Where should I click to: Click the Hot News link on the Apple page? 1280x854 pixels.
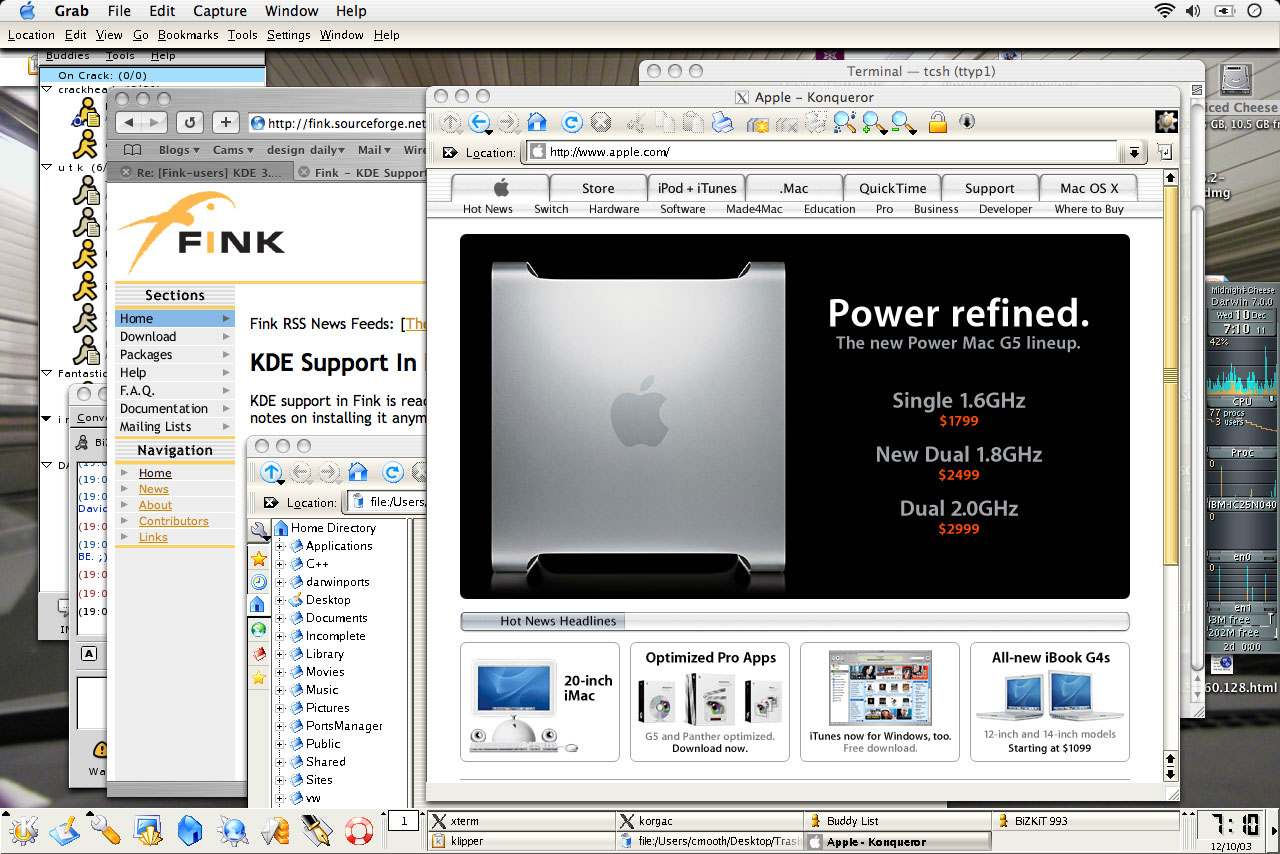coord(488,209)
